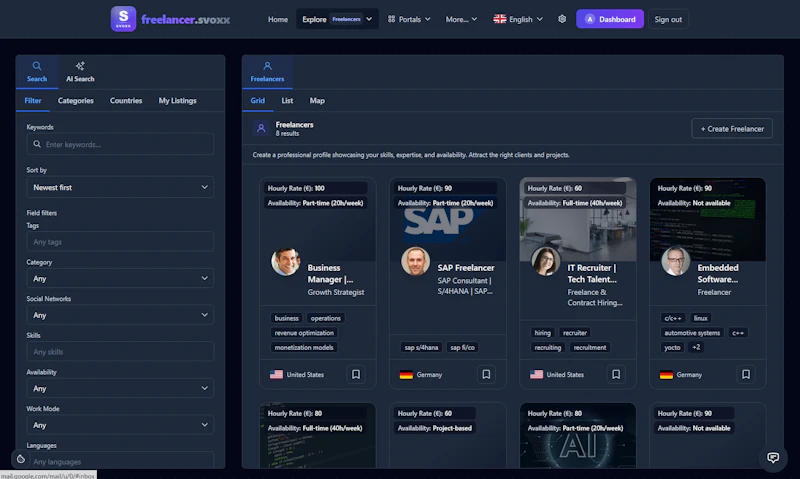Click the Create Freelancer button
800x479 pixels.
click(x=732, y=129)
